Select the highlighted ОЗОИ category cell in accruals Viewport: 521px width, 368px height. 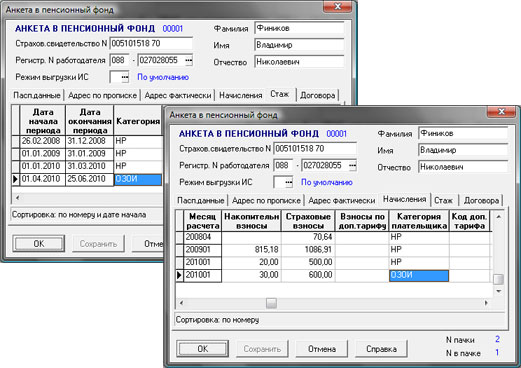419,276
